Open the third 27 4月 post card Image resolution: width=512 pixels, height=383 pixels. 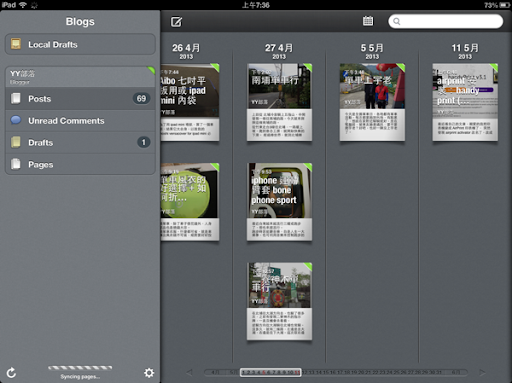point(279,301)
